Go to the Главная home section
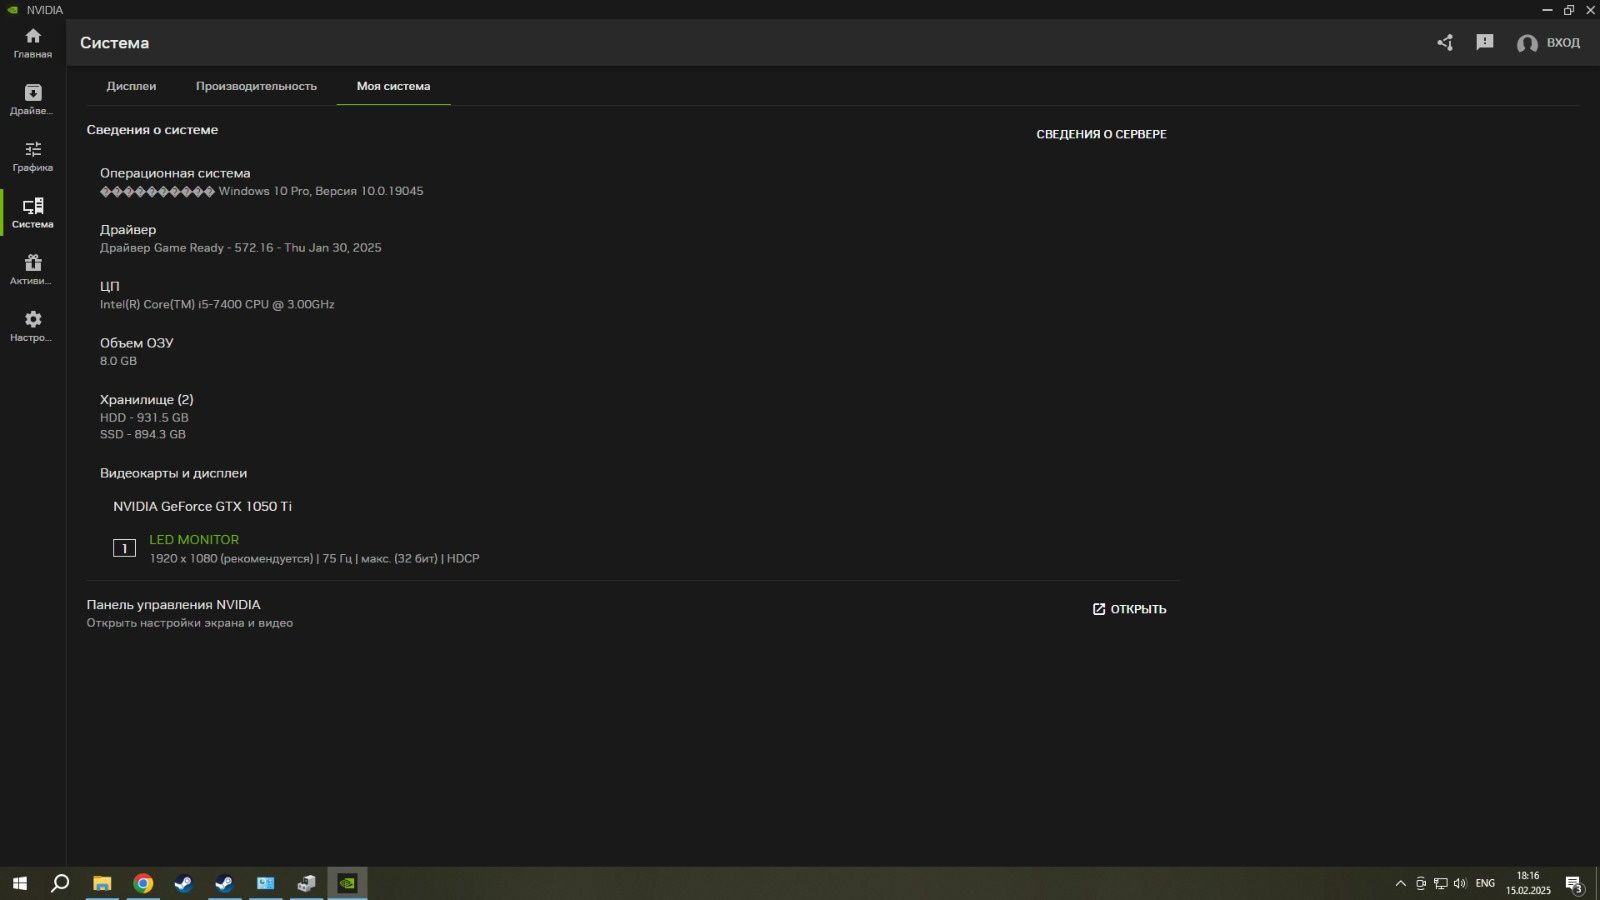The height and width of the screenshot is (900, 1600). coord(33,43)
